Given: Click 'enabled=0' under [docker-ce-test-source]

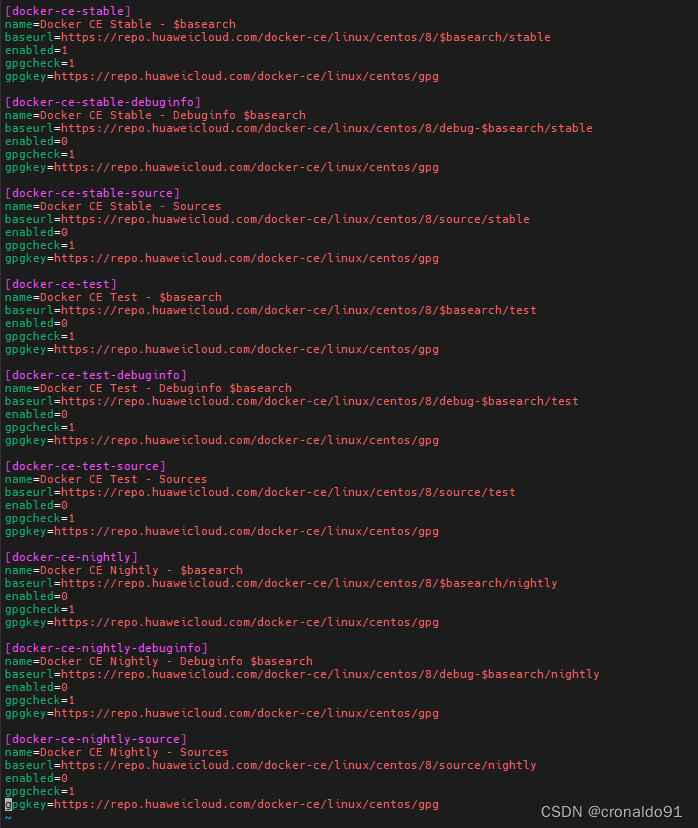Looking at the screenshot, I should pos(36,505).
